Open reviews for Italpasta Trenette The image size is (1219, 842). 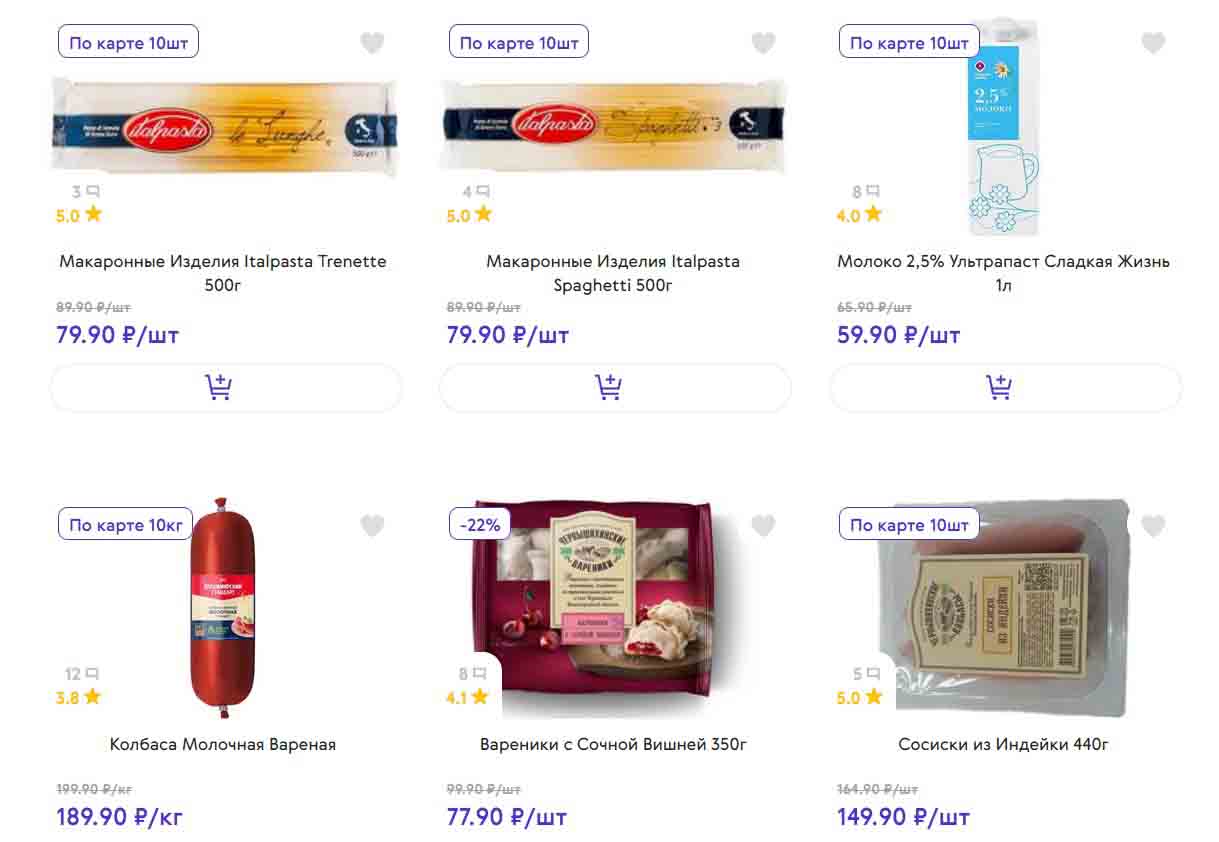[x=85, y=192]
